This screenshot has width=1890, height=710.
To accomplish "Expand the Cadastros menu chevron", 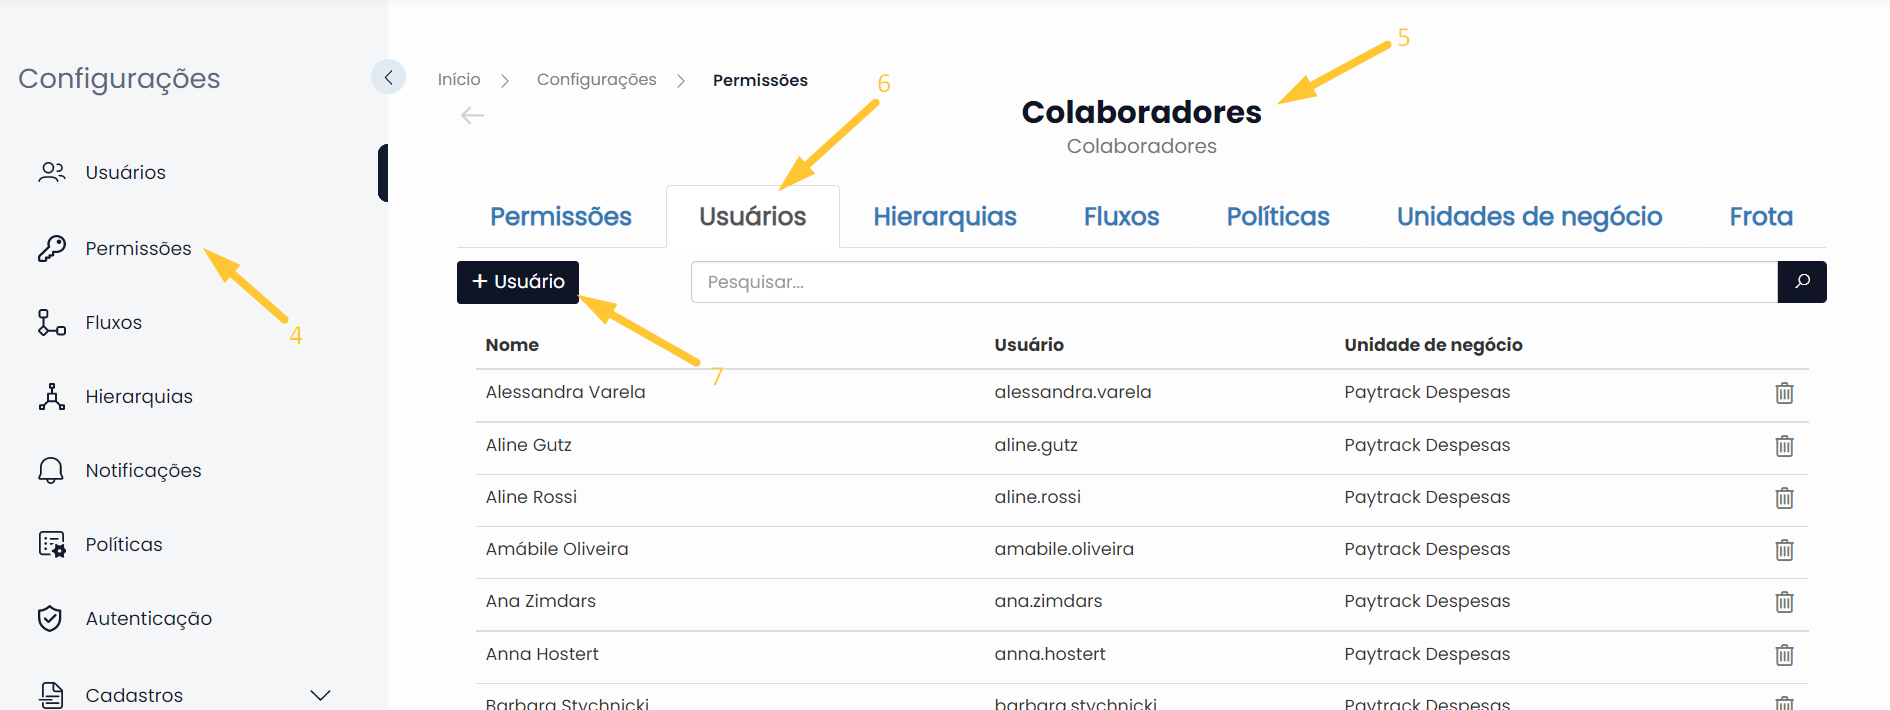I will [320, 695].
